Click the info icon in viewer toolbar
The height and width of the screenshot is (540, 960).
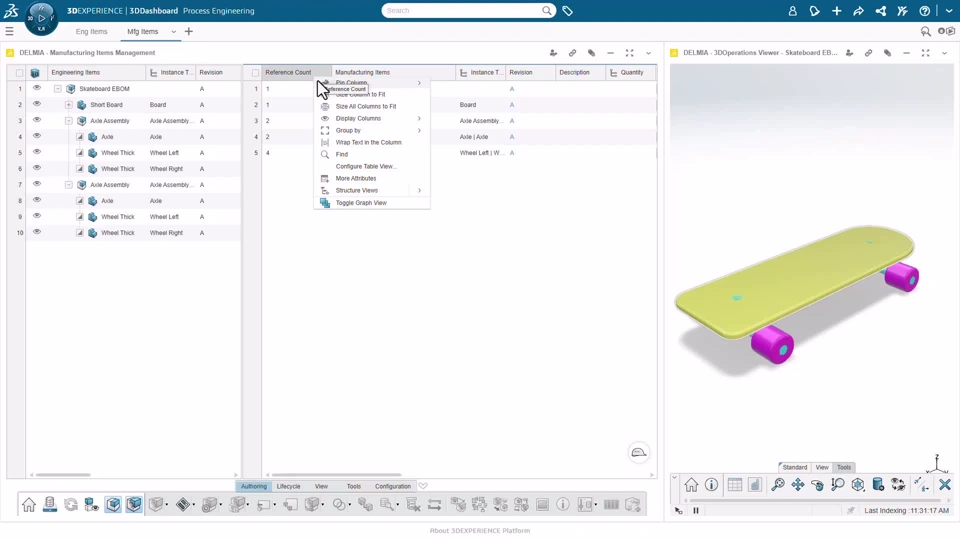711,485
